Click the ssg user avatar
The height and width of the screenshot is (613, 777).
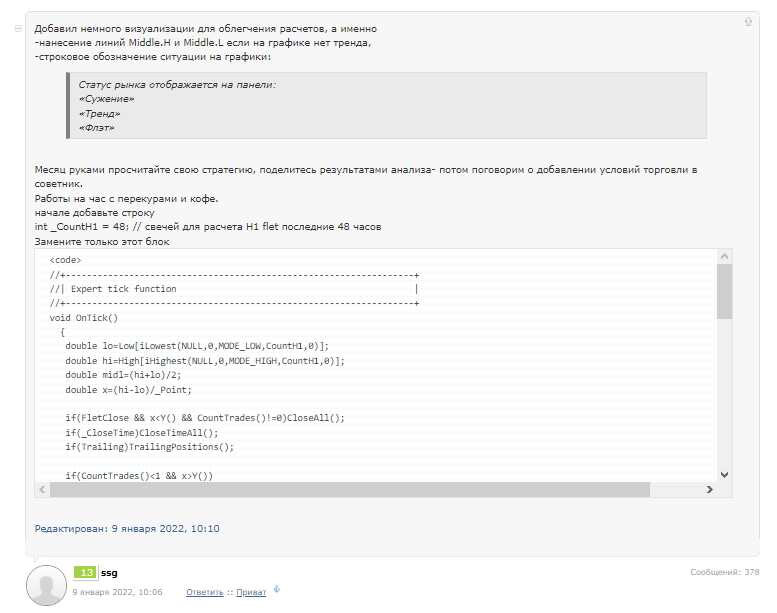[45, 585]
